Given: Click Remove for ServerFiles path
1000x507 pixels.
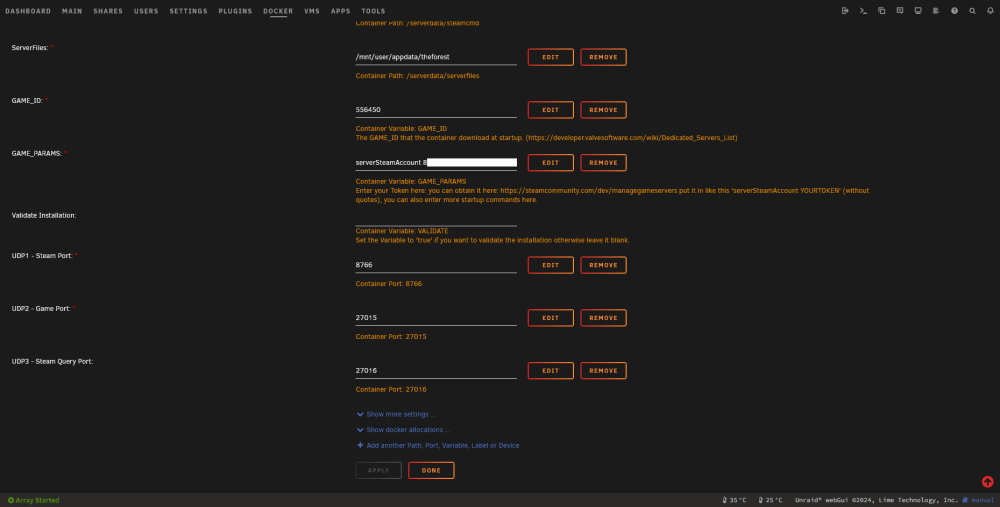Looking at the screenshot, I should [603, 57].
